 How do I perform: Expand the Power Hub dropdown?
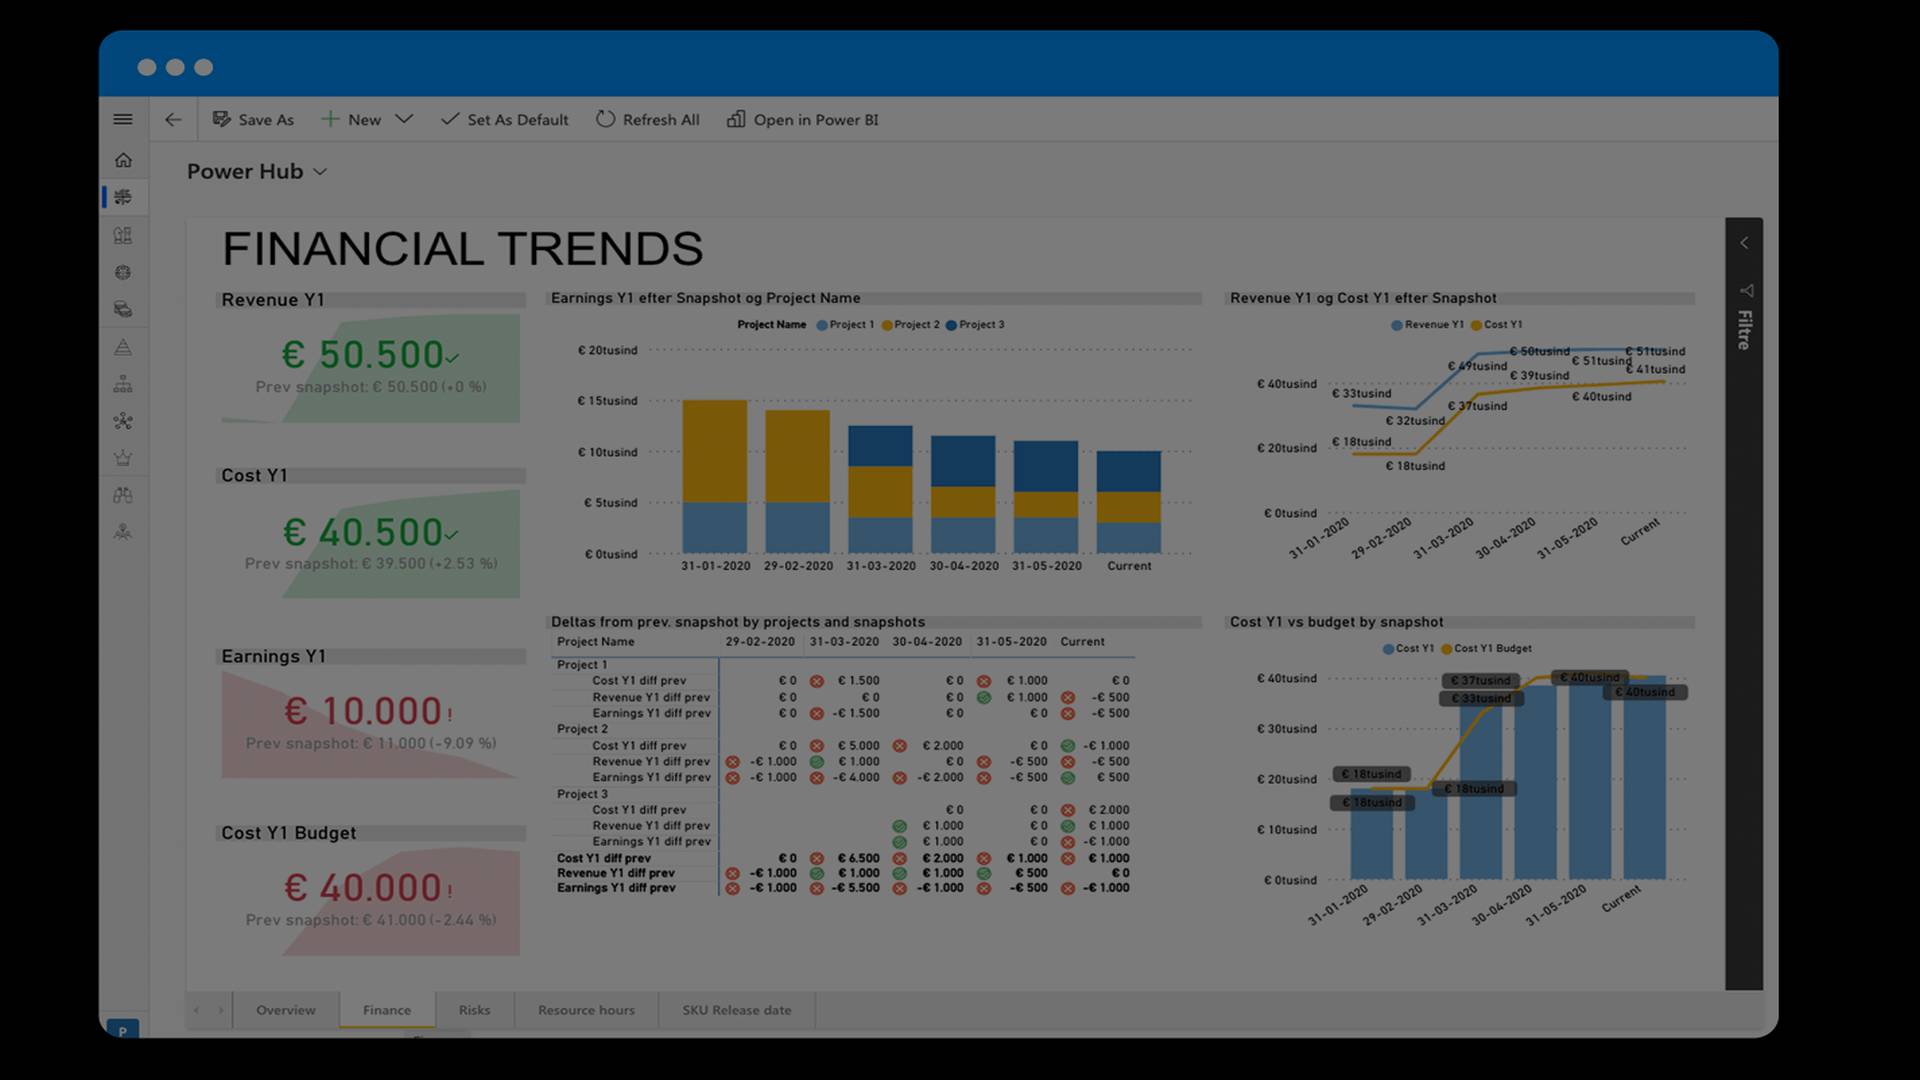[x=320, y=172]
